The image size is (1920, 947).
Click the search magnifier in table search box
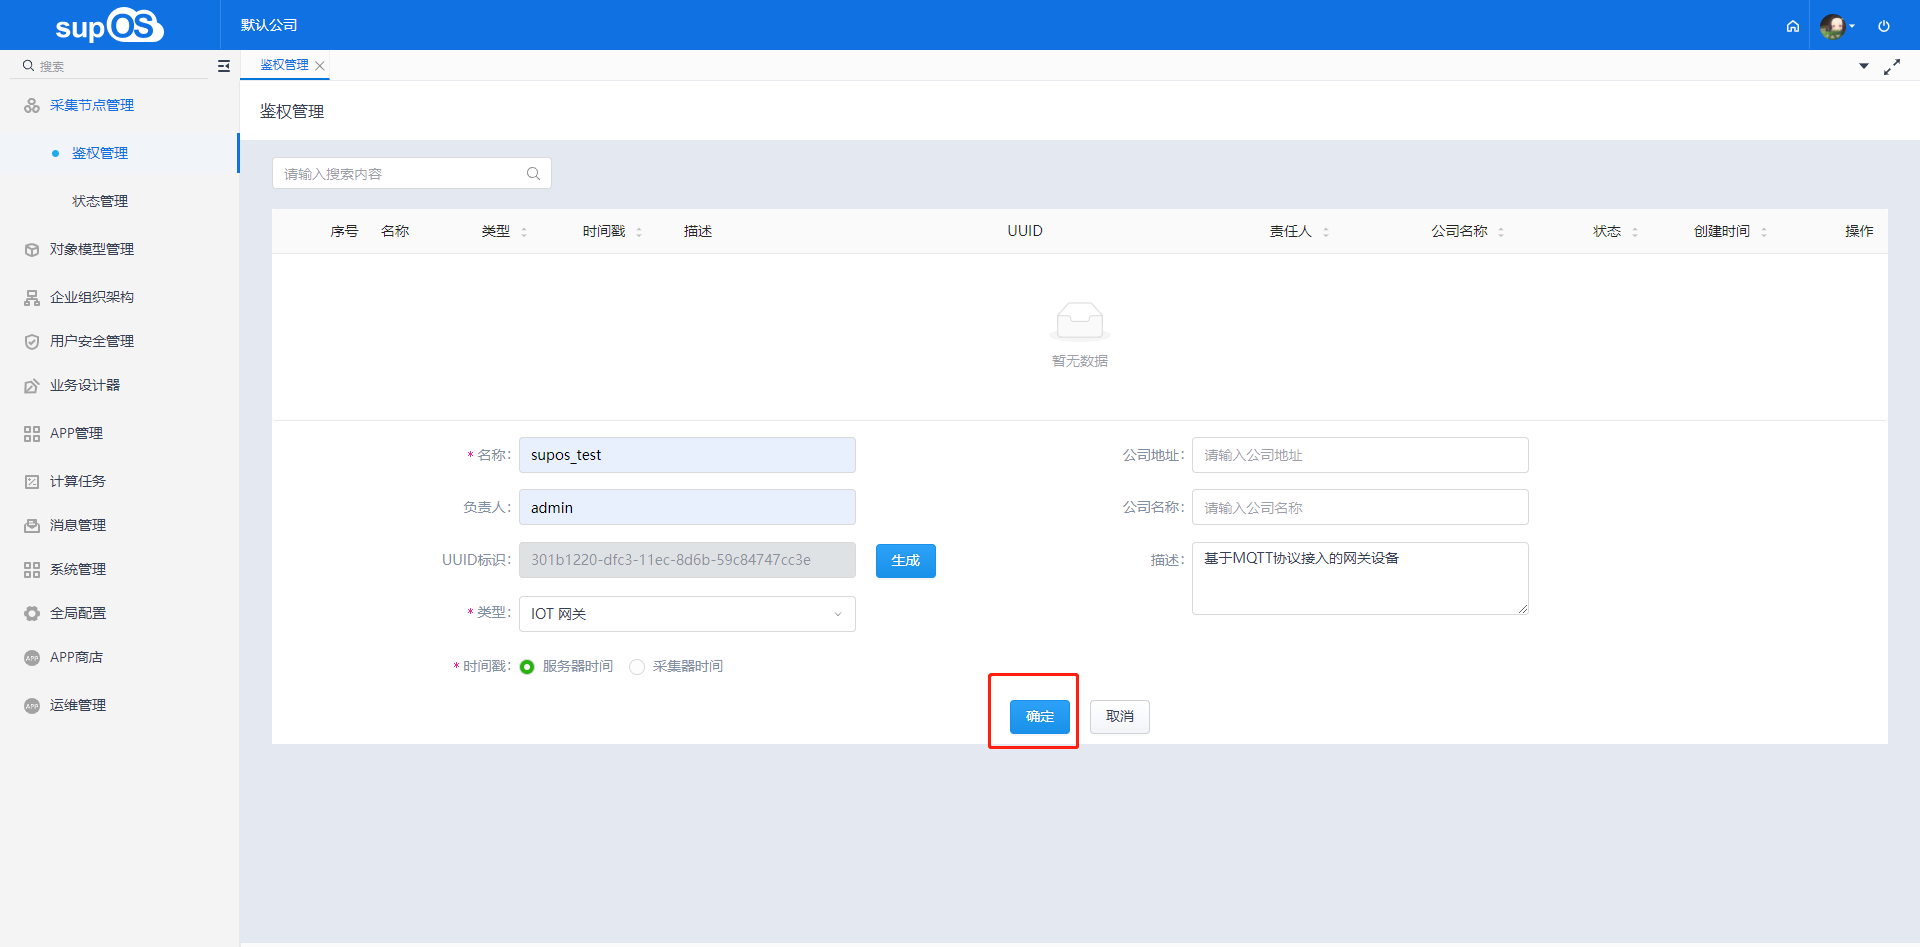point(533,173)
